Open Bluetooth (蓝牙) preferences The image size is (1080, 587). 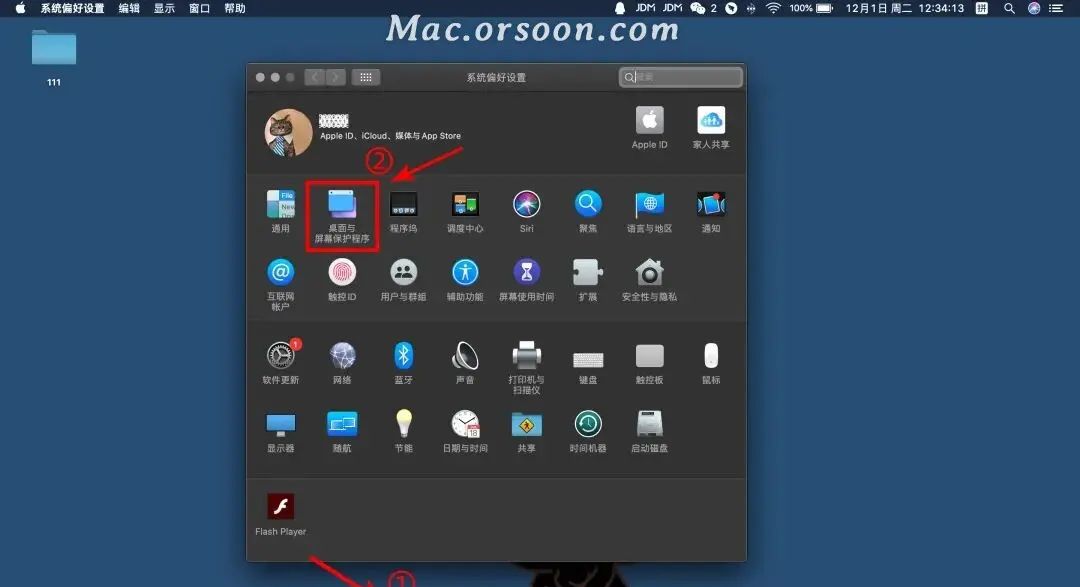(x=403, y=356)
